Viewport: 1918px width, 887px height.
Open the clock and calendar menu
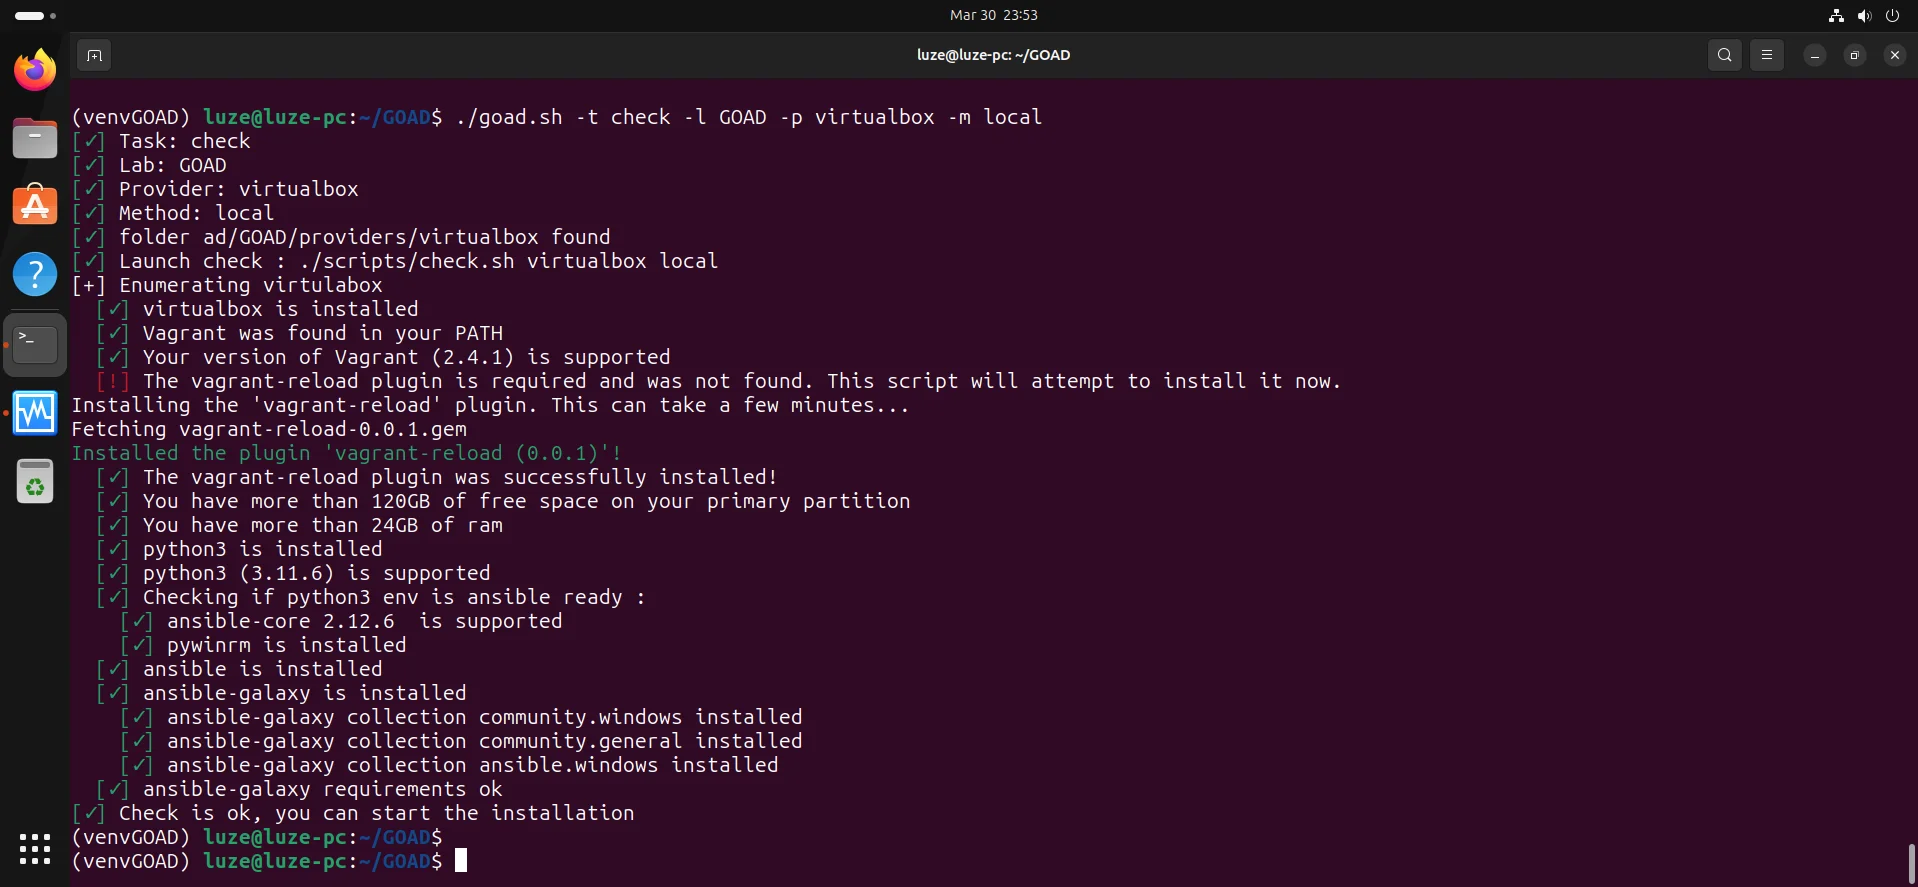tap(993, 15)
